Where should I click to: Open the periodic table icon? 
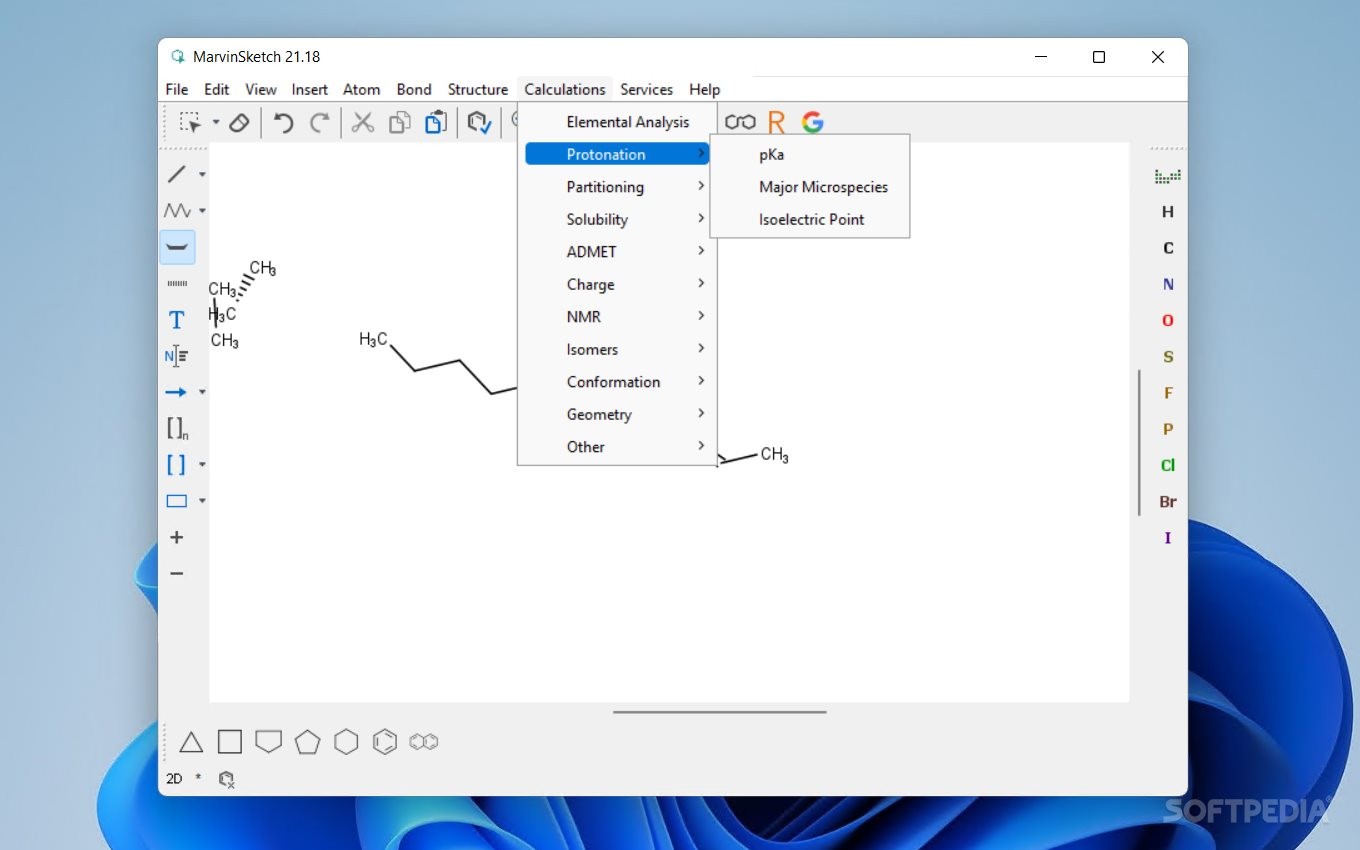(1168, 176)
